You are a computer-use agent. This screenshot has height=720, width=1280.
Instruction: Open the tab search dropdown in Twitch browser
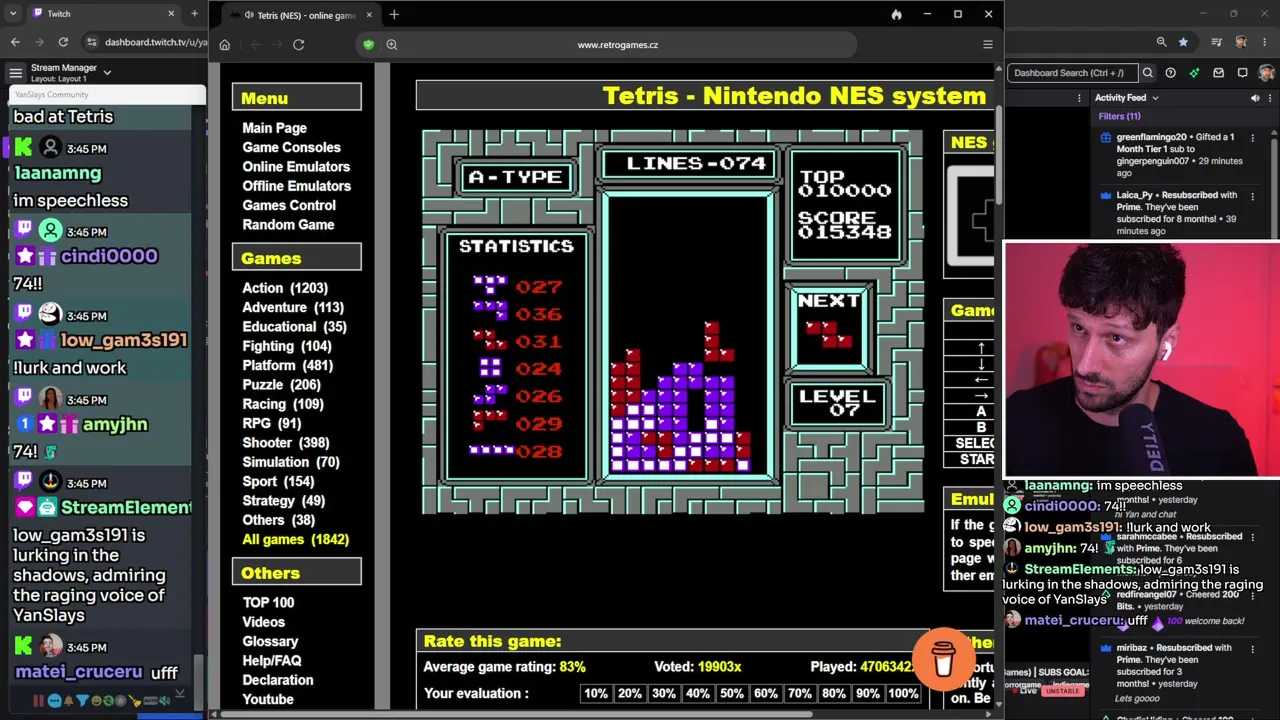click(x=13, y=14)
